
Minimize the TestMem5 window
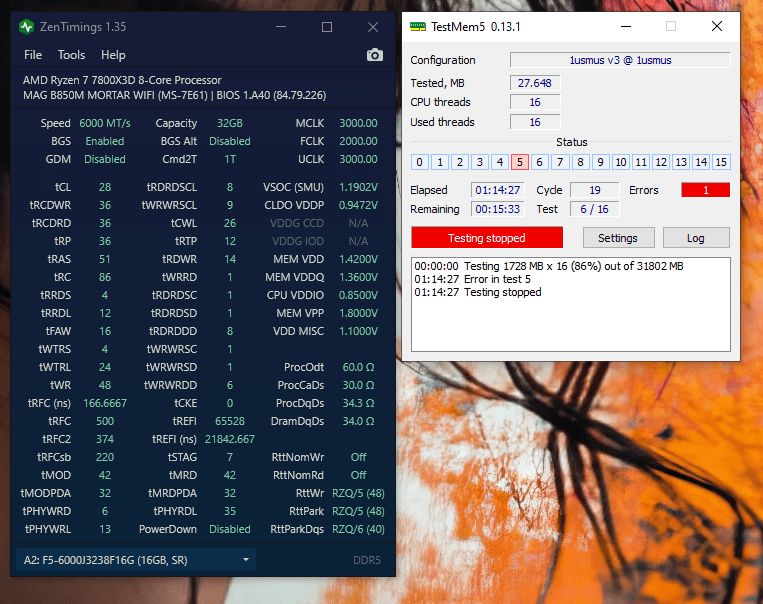click(626, 26)
